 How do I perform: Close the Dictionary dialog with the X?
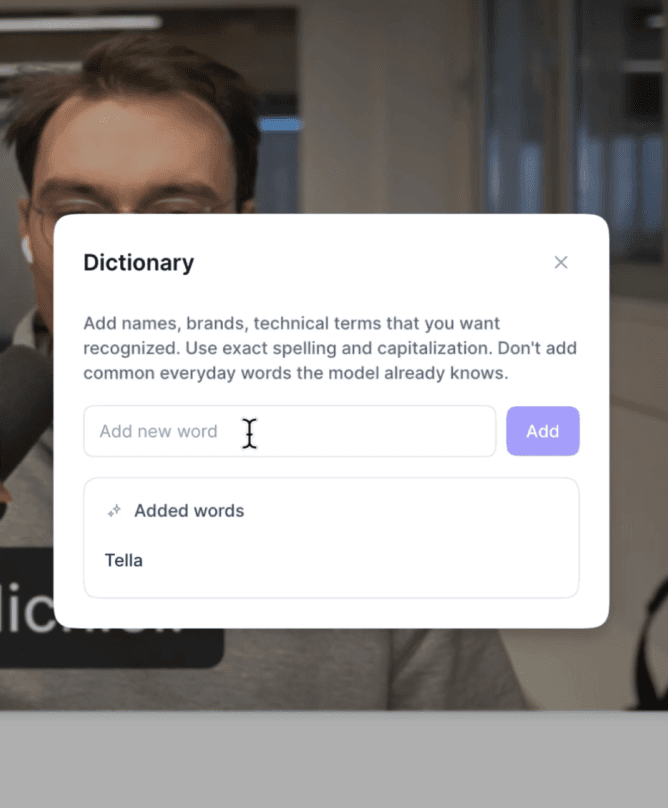(x=561, y=262)
